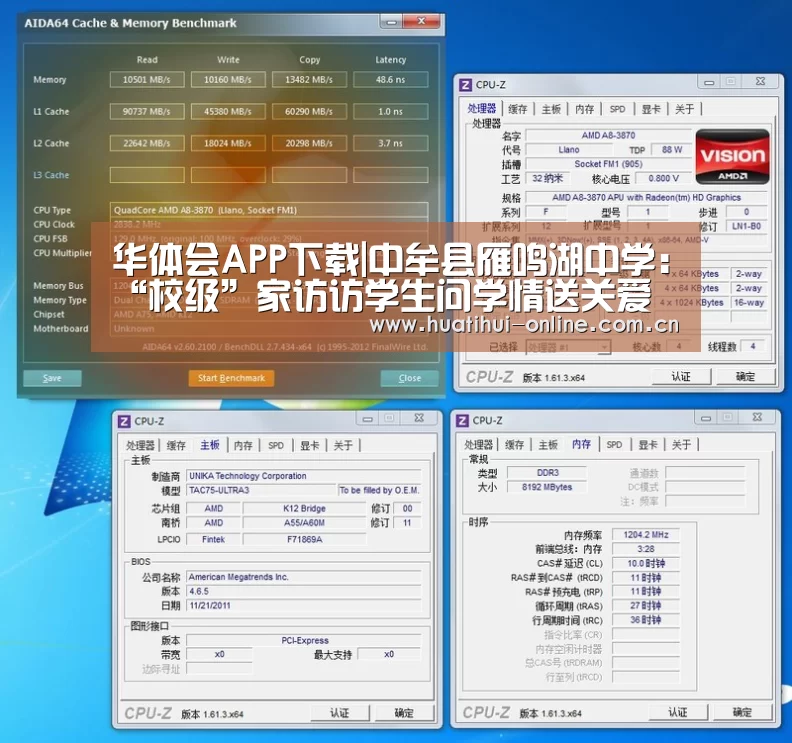
Task: Click memory size field 8192 MBytes
Action: [547, 487]
